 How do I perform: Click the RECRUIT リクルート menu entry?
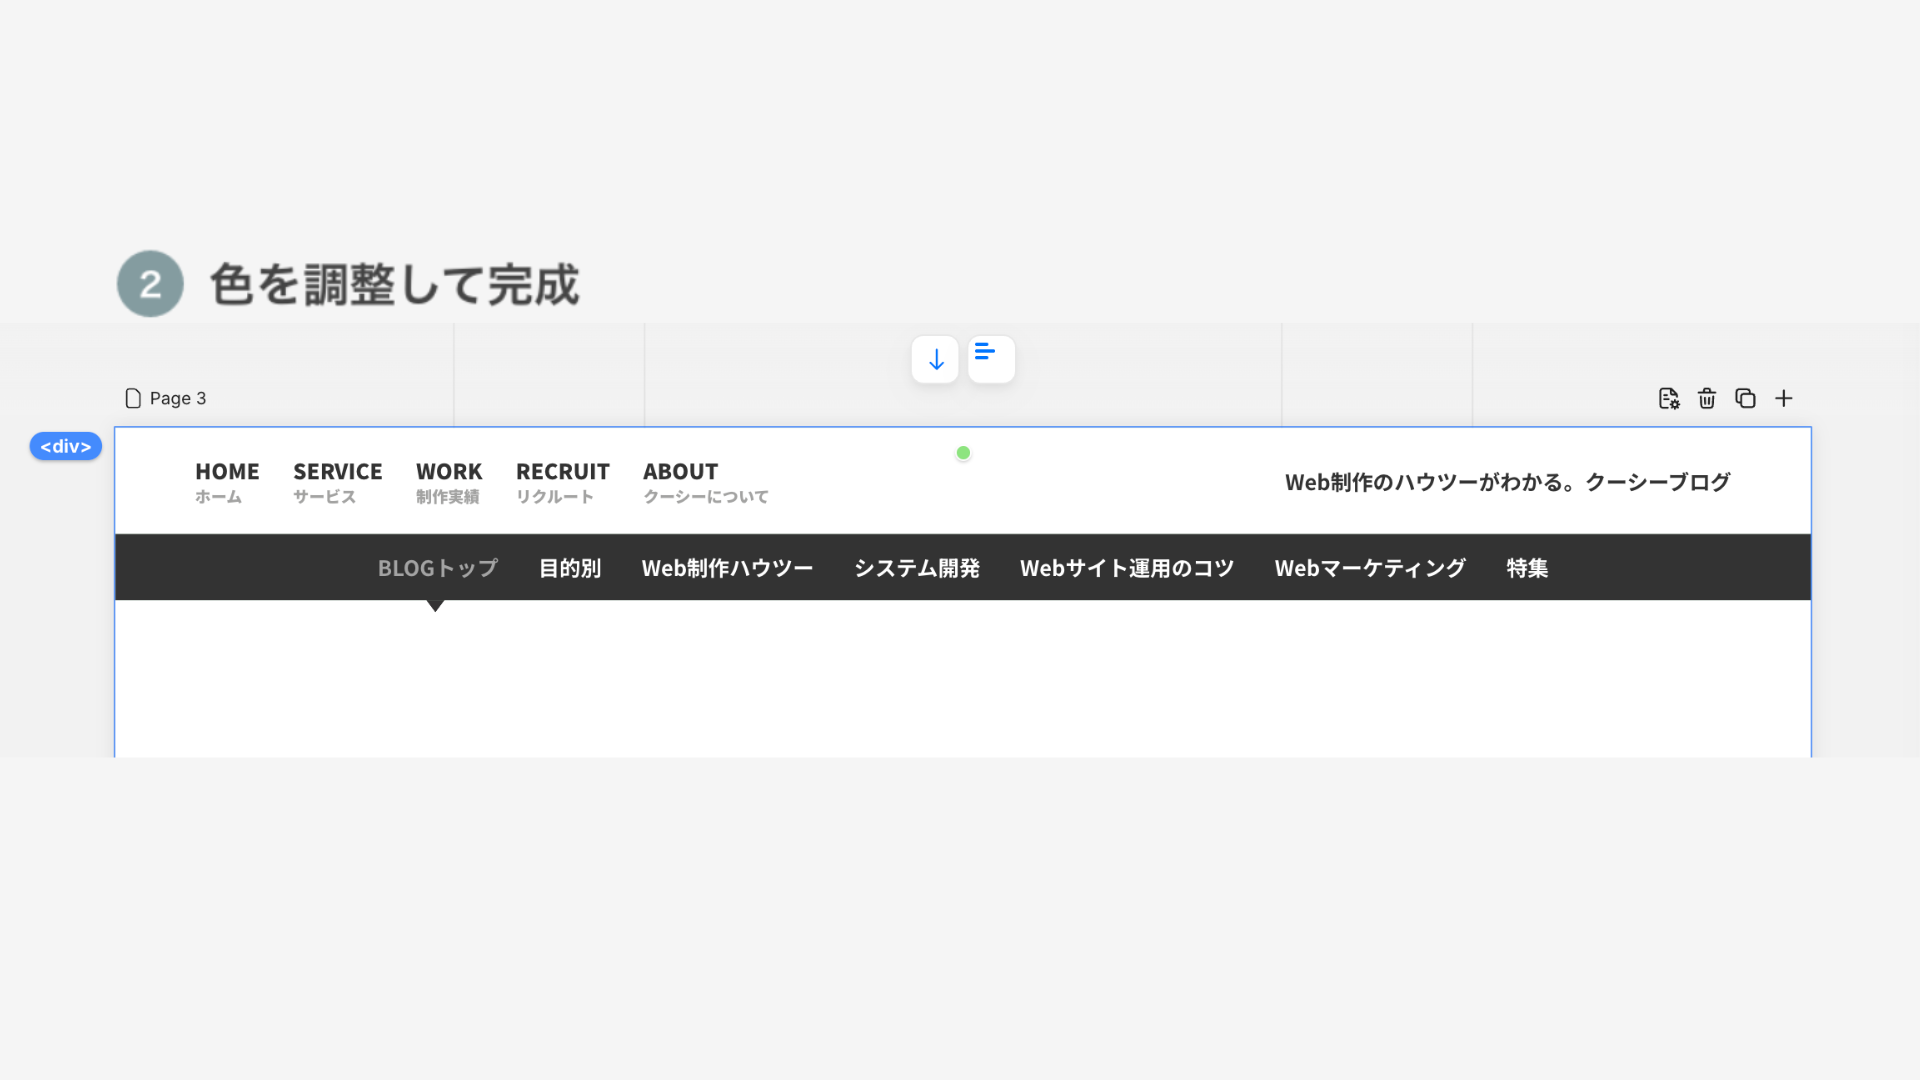(562, 480)
